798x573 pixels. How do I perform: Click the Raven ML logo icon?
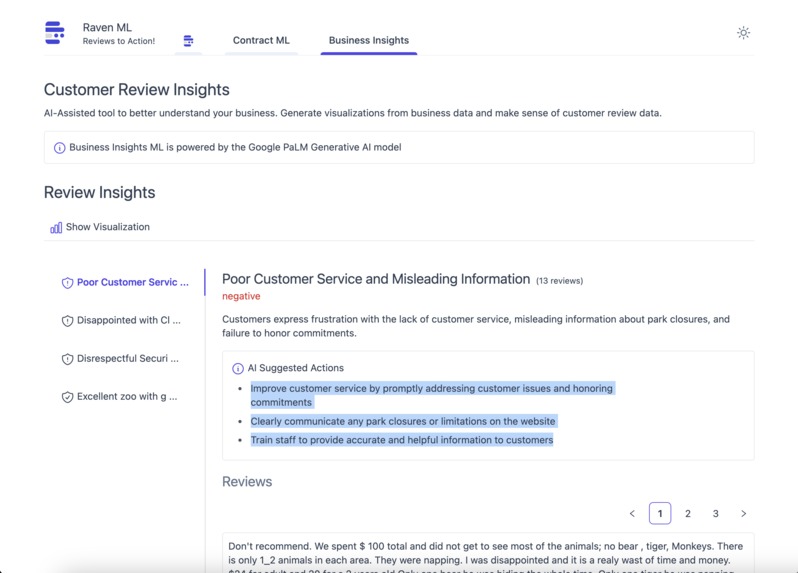[x=54, y=33]
